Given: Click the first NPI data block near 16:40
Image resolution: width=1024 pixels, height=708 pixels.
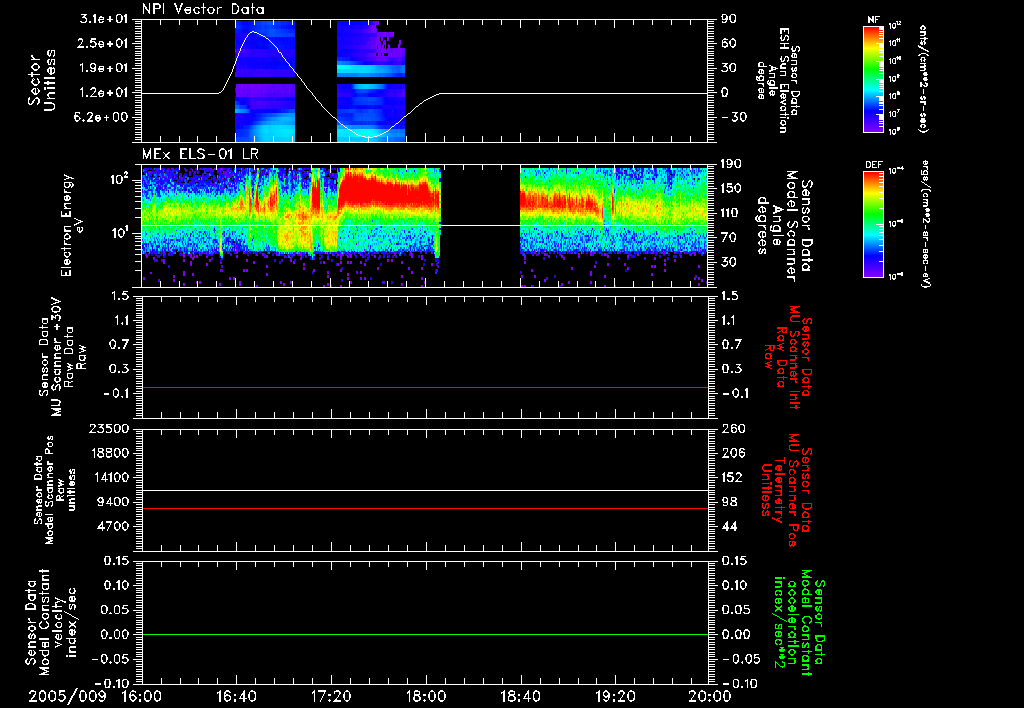Looking at the screenshot, I should [264, 80].
